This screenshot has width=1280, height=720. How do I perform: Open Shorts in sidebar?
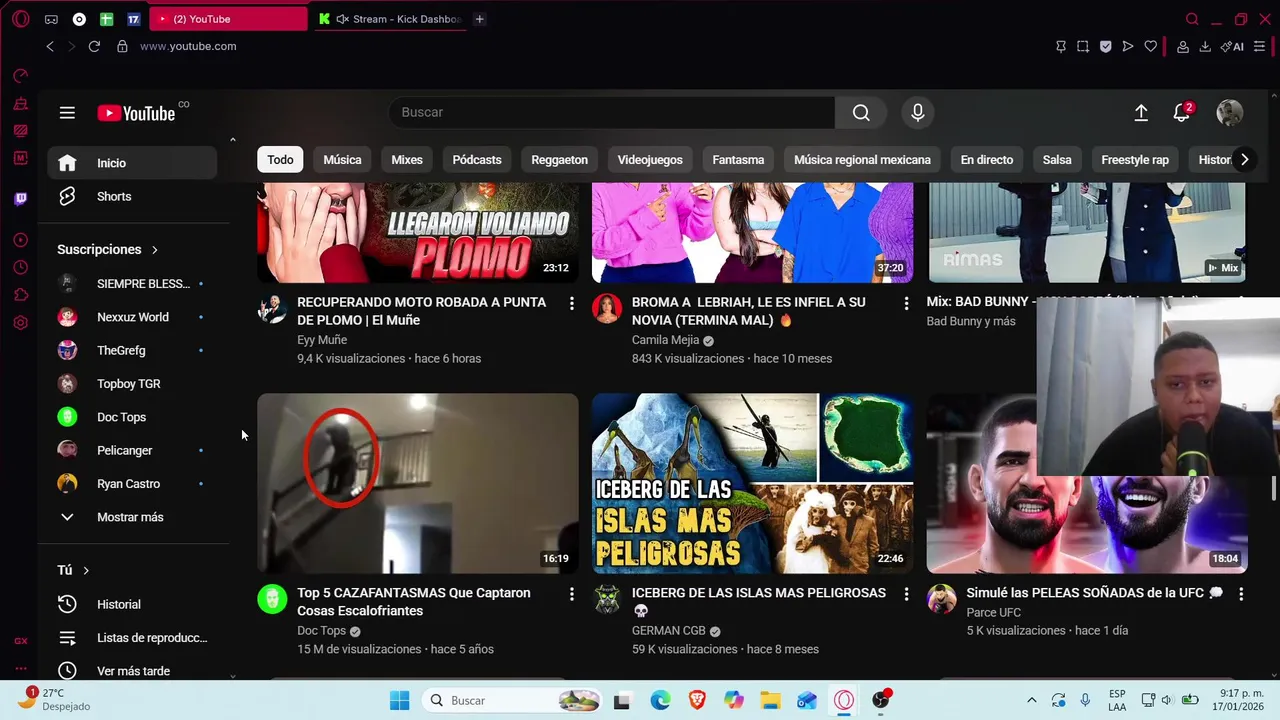tap(132, 196)
